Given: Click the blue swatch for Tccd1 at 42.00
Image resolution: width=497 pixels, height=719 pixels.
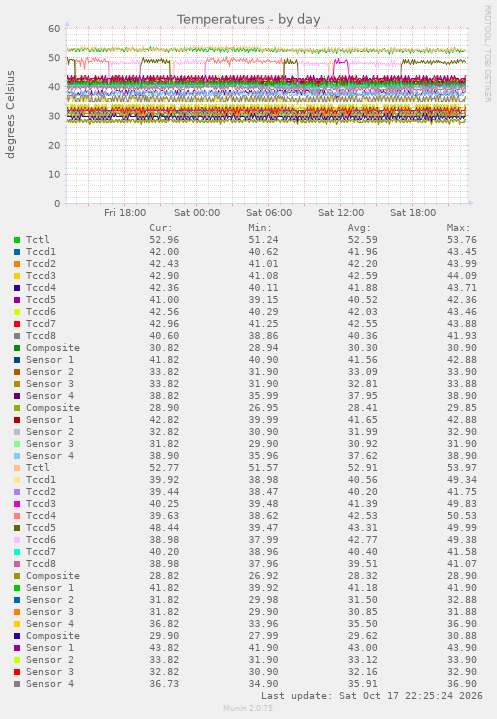Looking at the screenshot, I should coord(17,252).
